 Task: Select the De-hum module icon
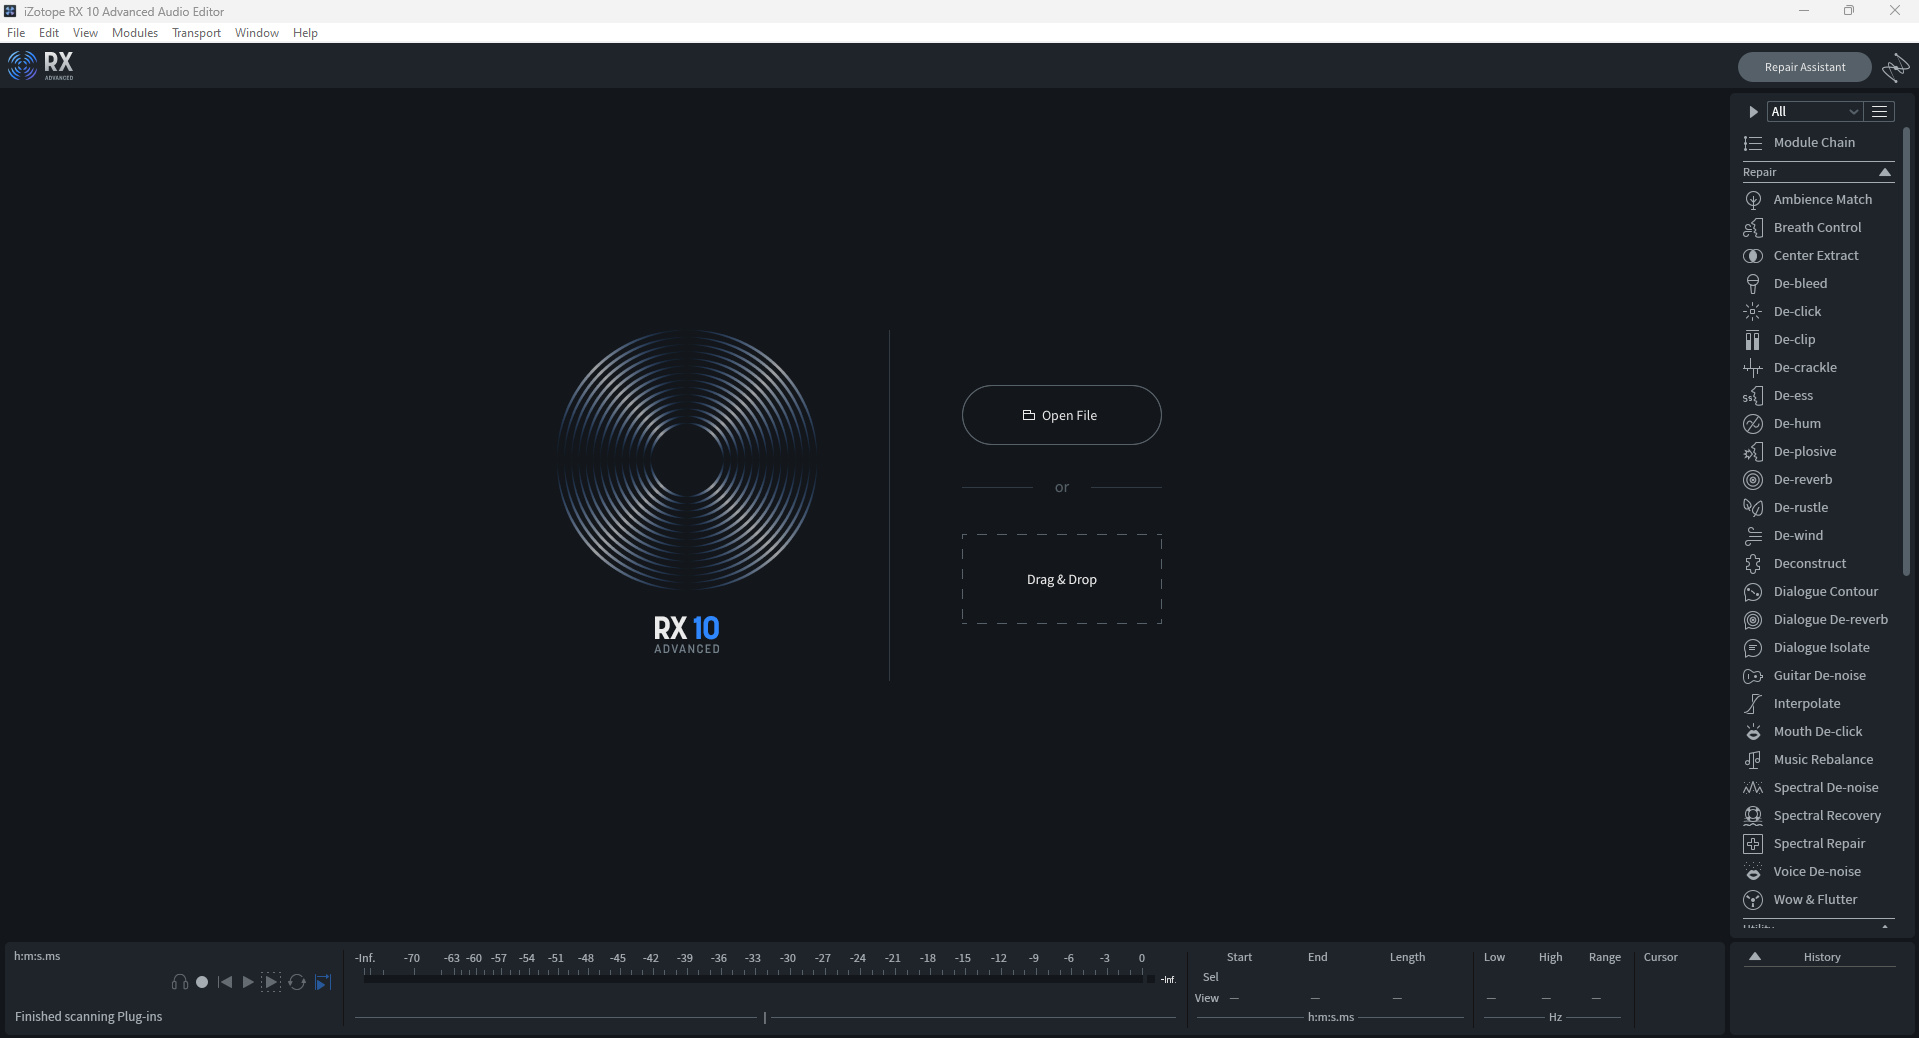coord(1753,424)
